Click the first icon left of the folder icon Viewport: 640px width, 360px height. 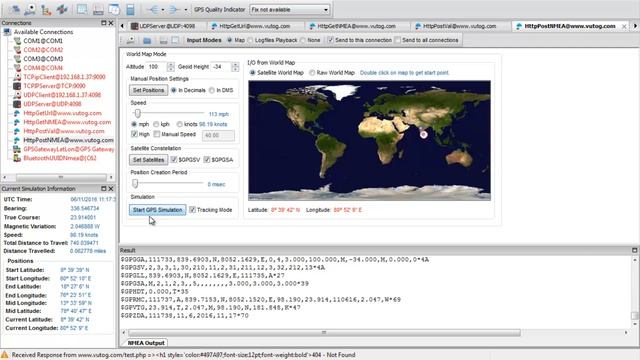[x=131, y=40]
